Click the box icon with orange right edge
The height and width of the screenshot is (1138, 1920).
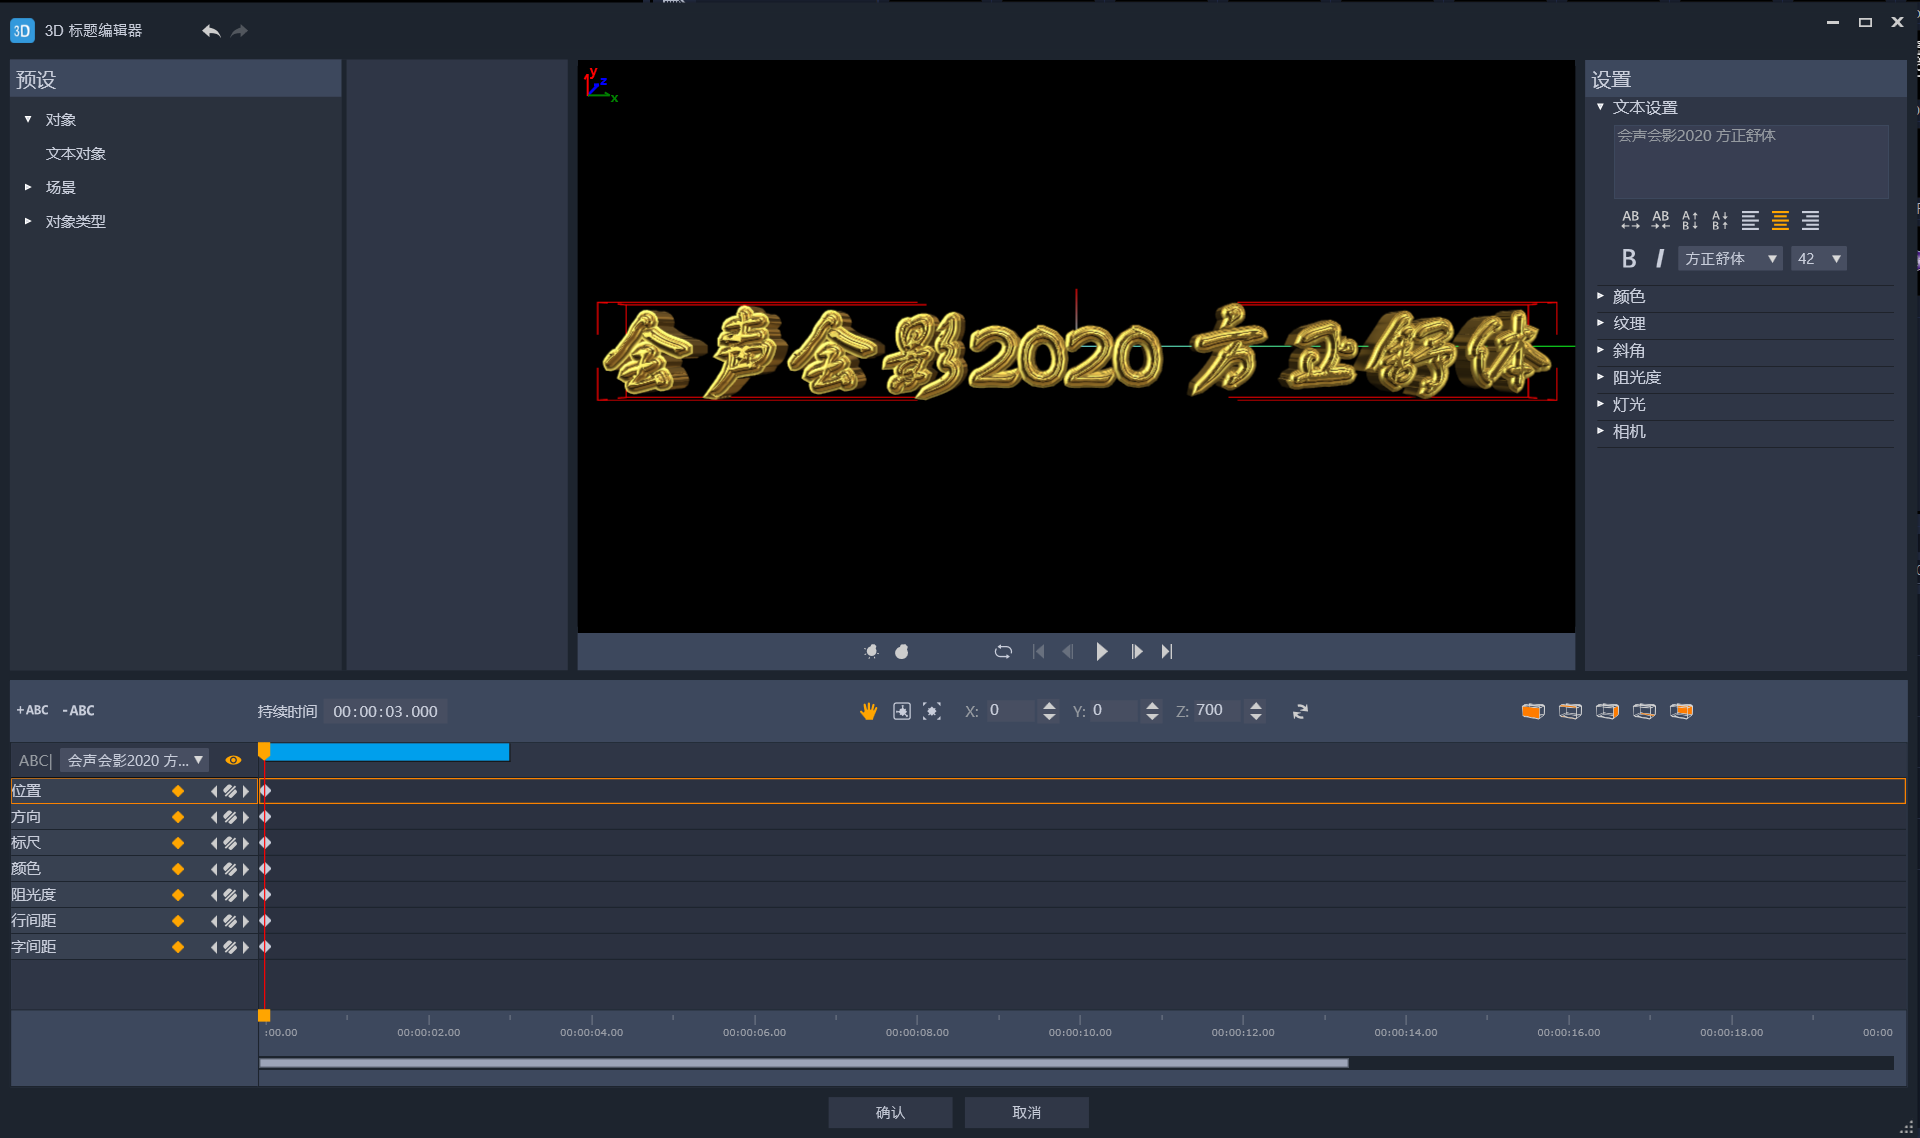tap(1607, 711)
